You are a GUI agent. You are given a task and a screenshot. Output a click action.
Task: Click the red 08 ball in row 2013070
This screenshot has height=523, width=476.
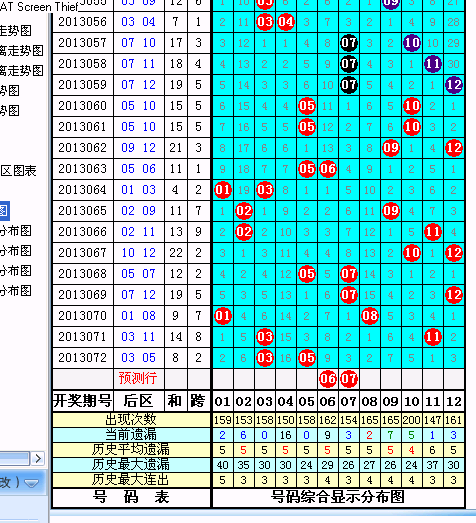point(370,316)
